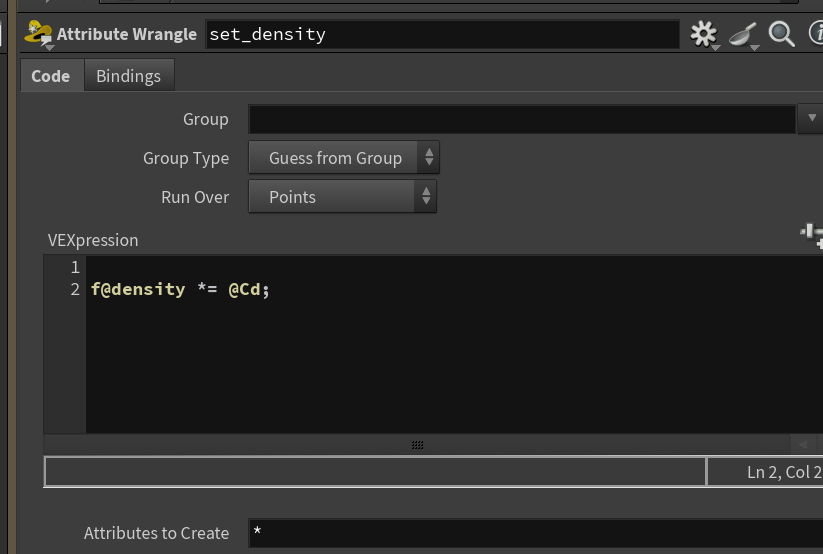This screenshot has height=554, width=823.
Task: Open the gear parameter settings menu
Action: point(703,34)
